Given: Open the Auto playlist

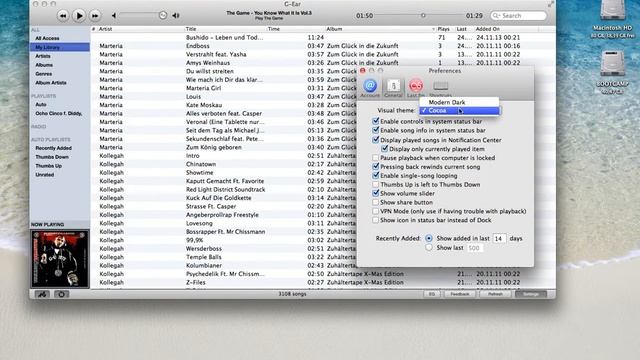Looking at the screenshot, I should pos(41,104).
